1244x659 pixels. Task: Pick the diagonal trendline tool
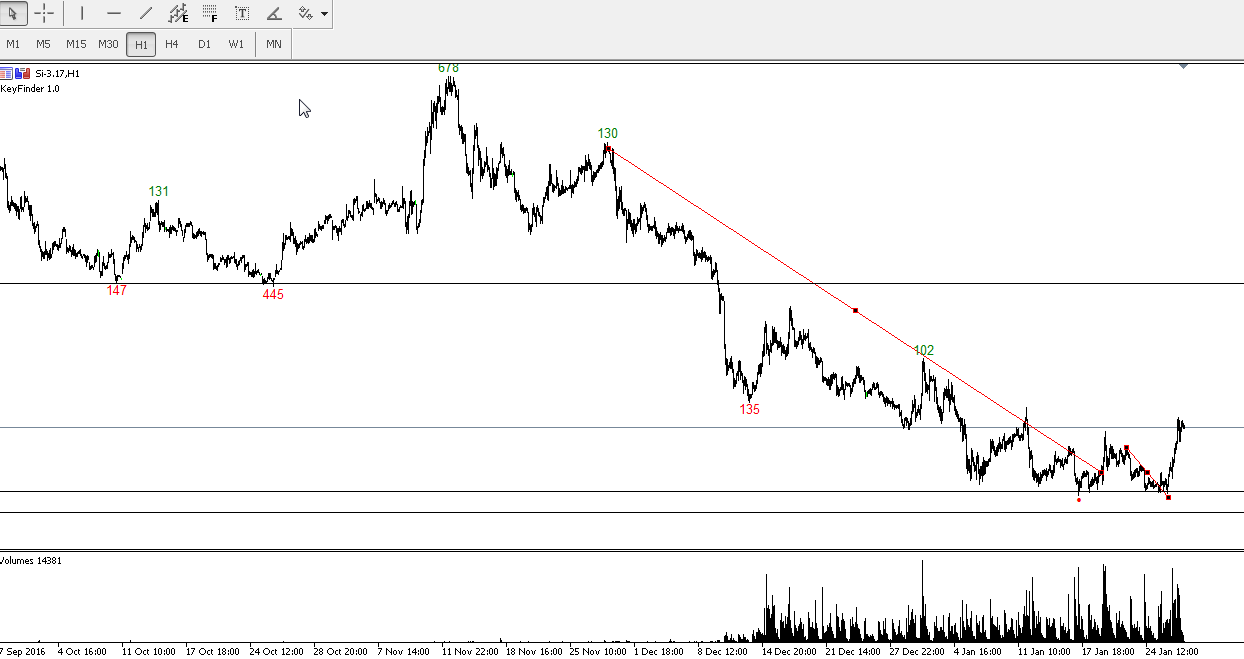pyautogui.click(x=146, y=14)
